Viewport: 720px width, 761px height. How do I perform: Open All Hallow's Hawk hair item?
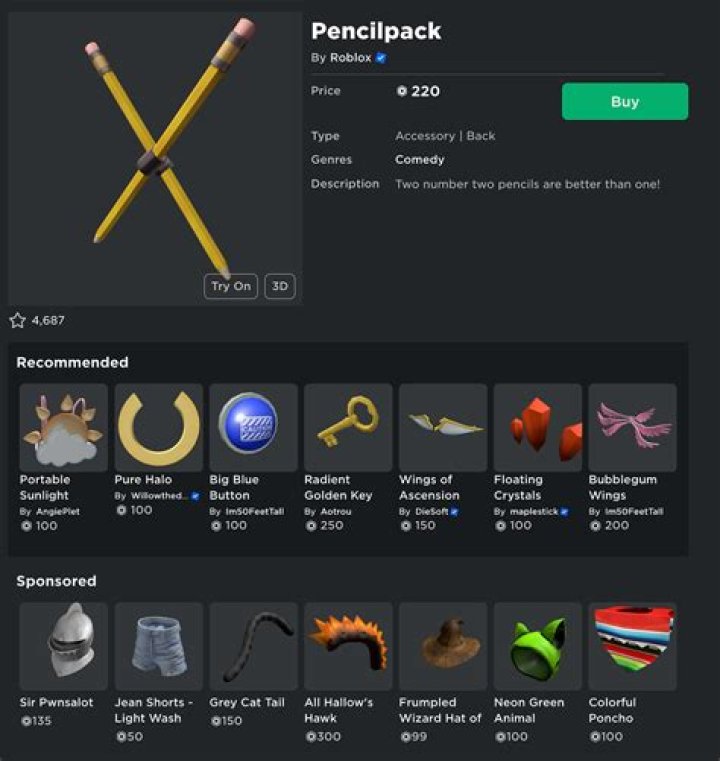pos(348,646)
